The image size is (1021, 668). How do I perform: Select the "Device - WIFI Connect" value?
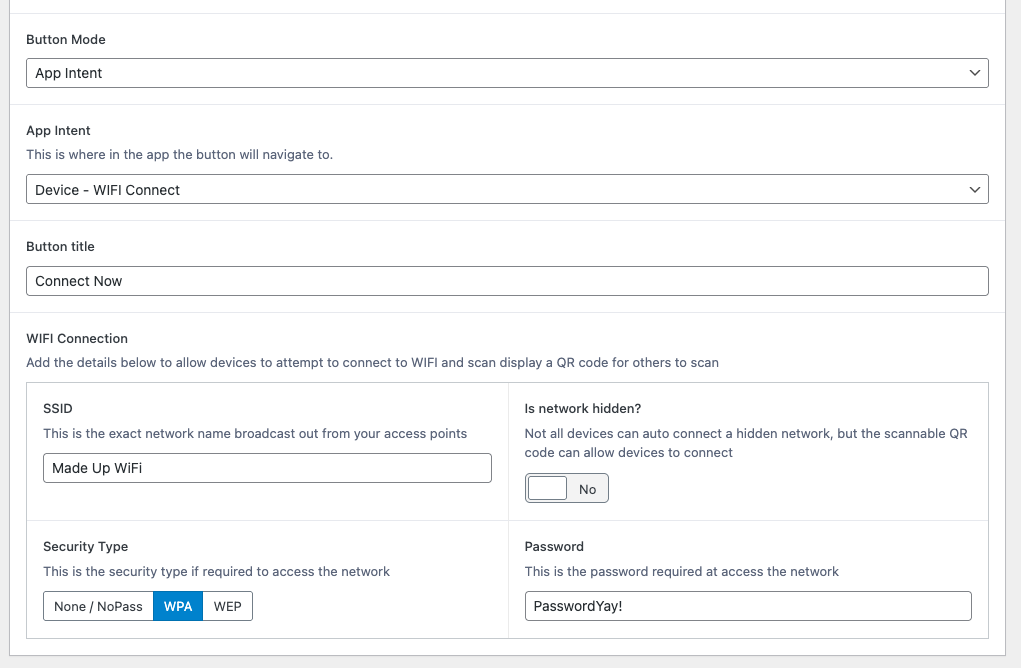pyautogui.click(x=507, y=189)
